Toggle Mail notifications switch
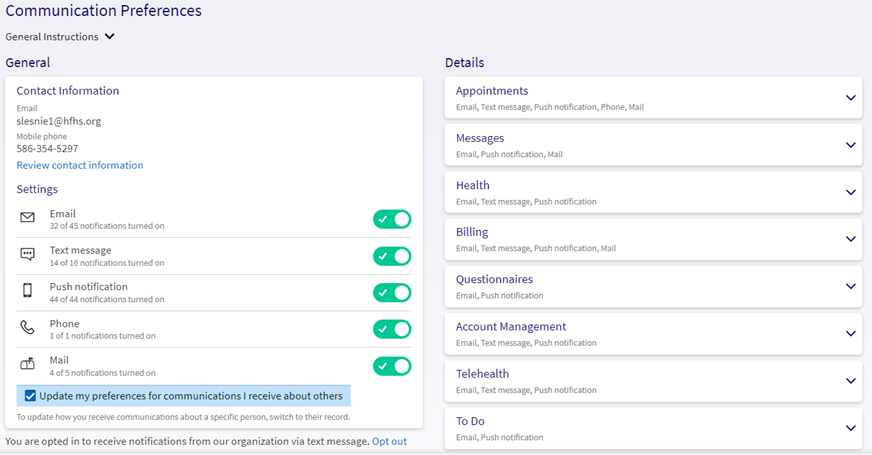 click(392, 366)
